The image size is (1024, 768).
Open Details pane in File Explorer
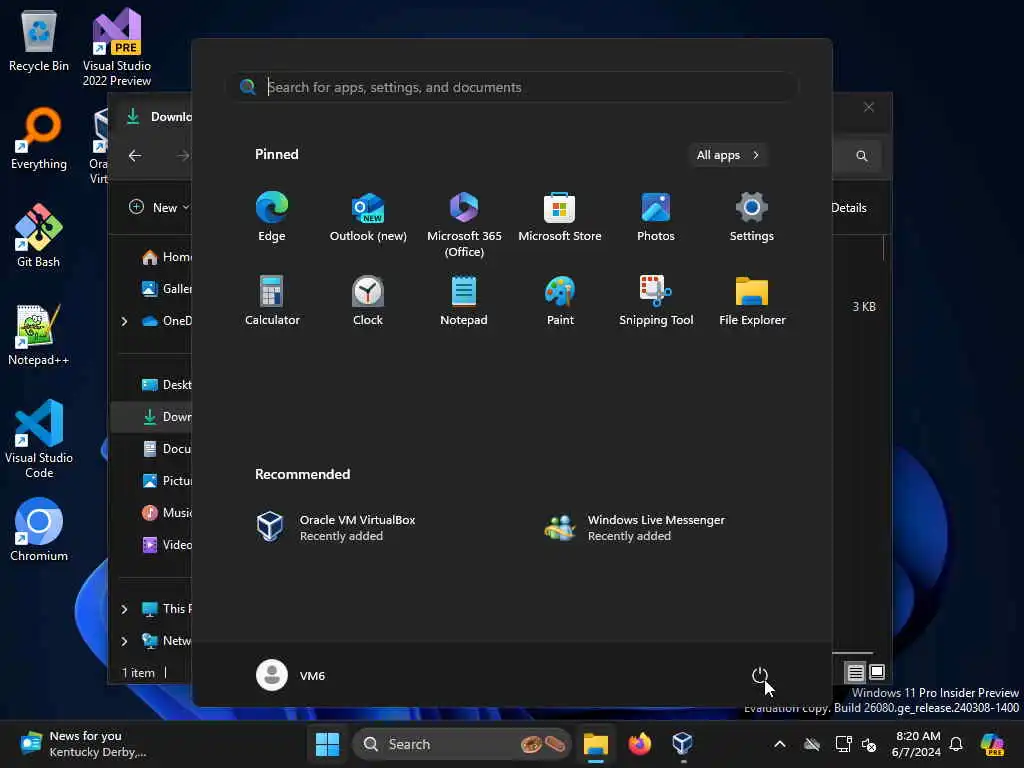pyautogui.click(x=848, y=208)
